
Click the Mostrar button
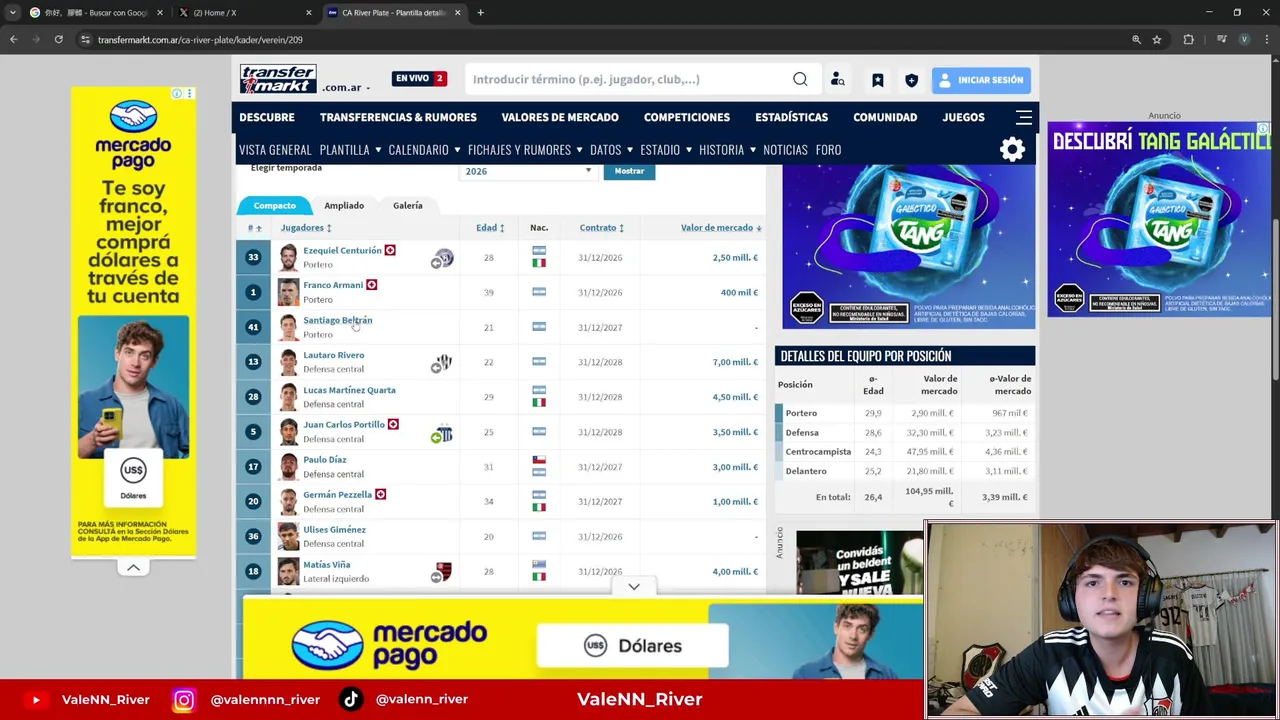tap(629, 171)
